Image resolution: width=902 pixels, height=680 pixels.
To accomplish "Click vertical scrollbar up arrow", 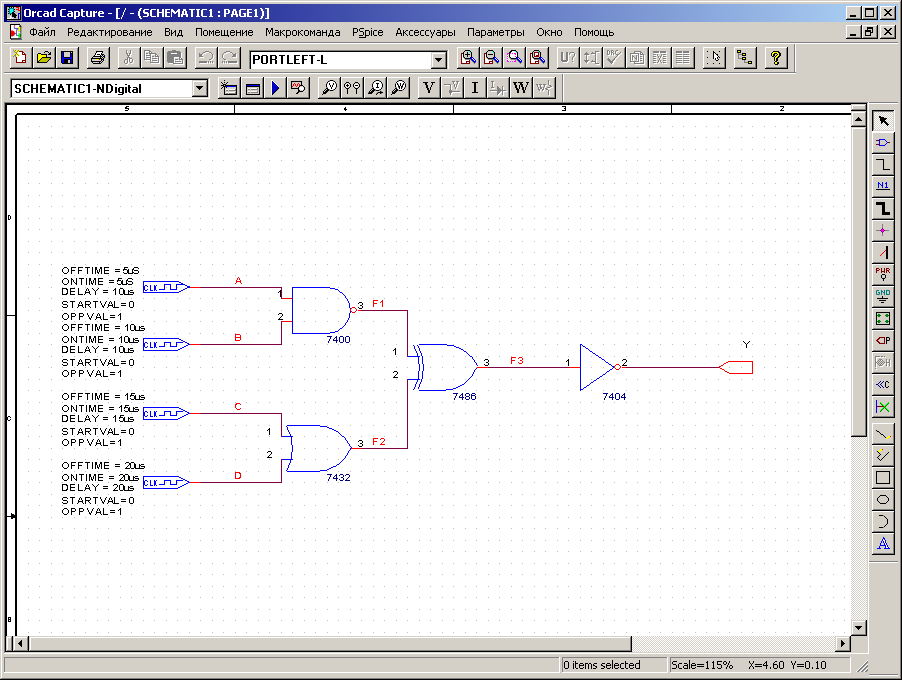I will pos(858,119).
